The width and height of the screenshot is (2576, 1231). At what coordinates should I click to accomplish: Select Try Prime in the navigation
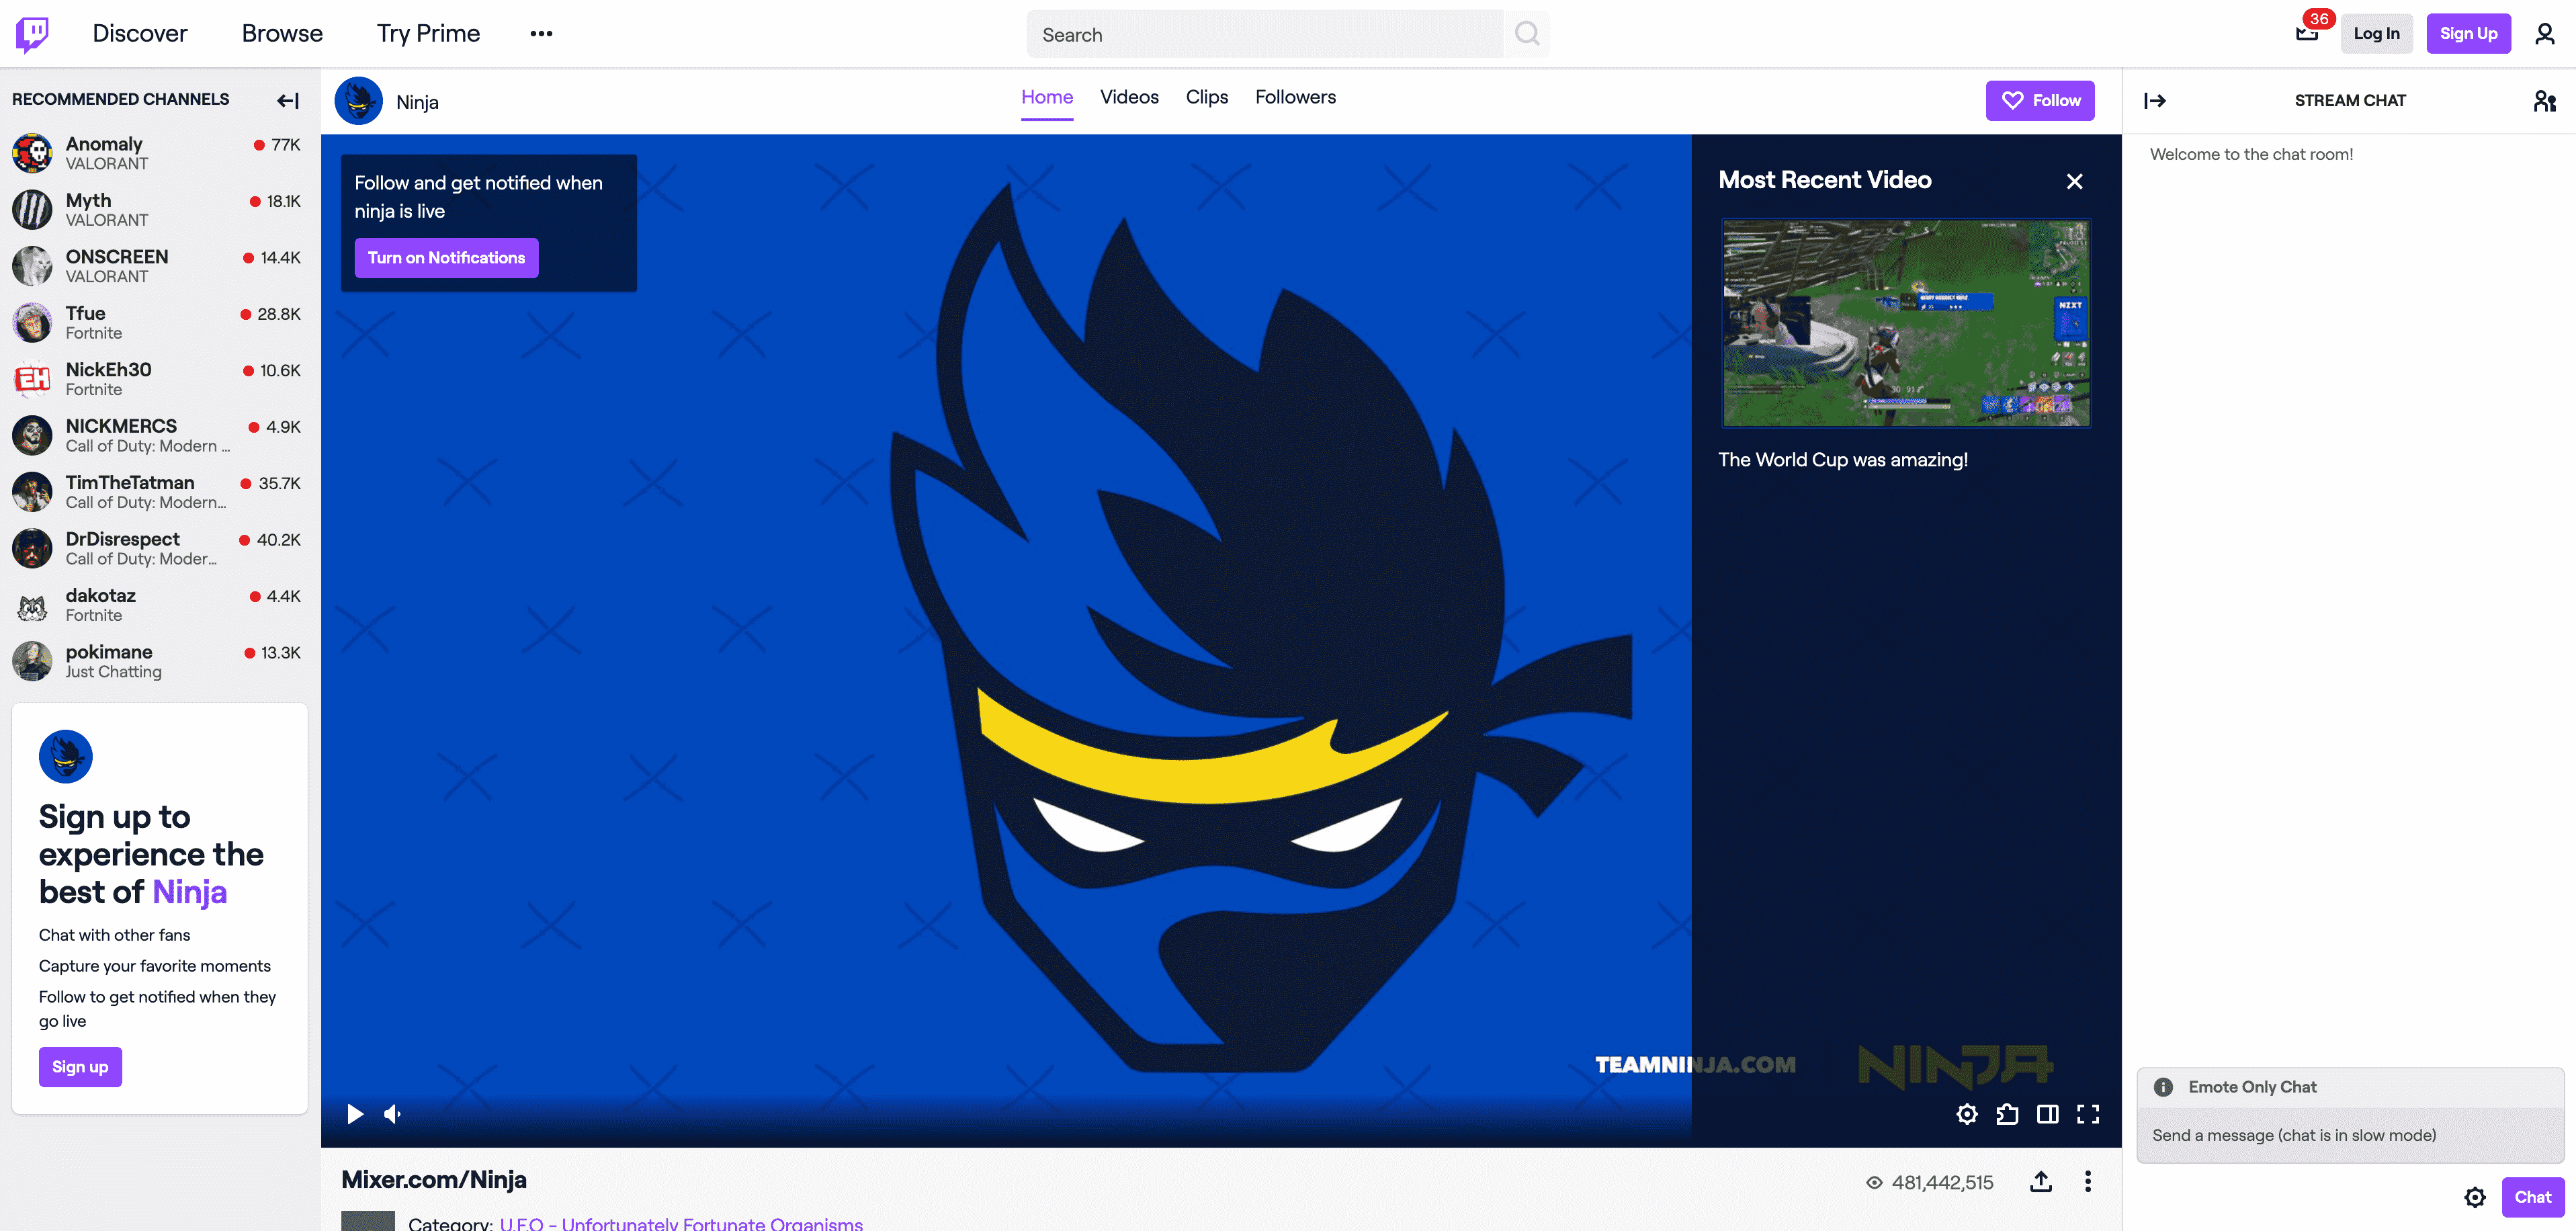[428, 34]
